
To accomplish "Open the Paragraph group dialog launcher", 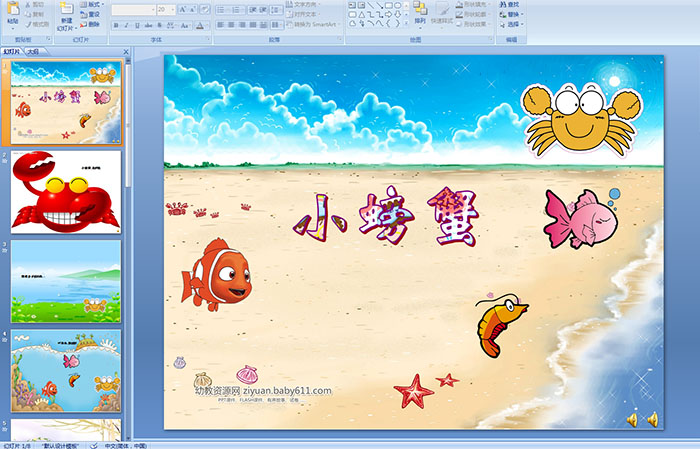I will (x=340, y=40).
